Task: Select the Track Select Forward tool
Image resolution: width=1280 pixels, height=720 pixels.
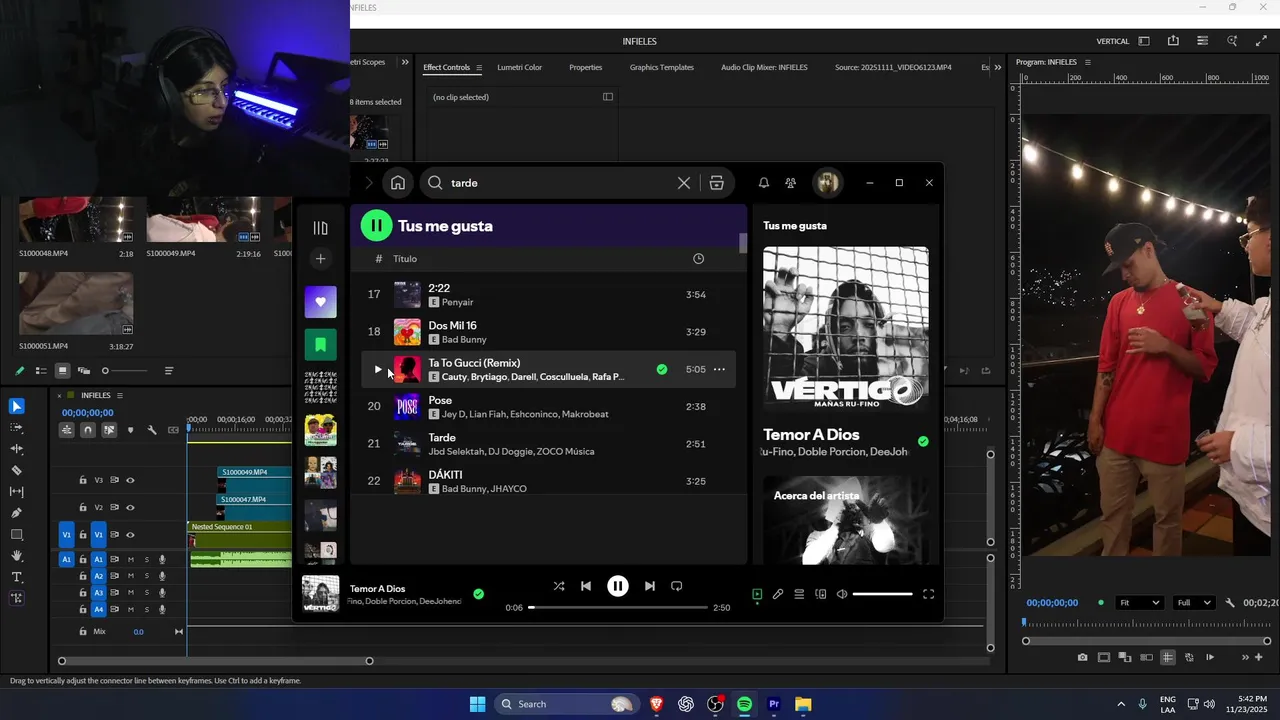Action: pos(16,427)
